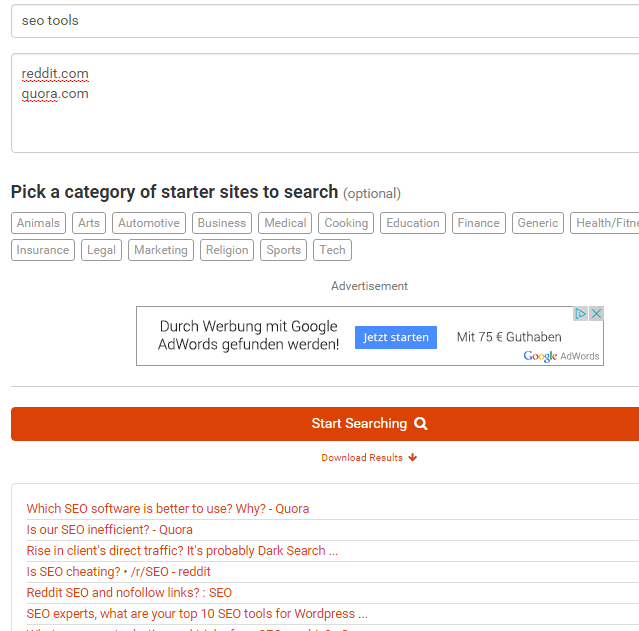Select the Legal category
639x631 pixels.
pyautogui.click(x=101, y=250)
